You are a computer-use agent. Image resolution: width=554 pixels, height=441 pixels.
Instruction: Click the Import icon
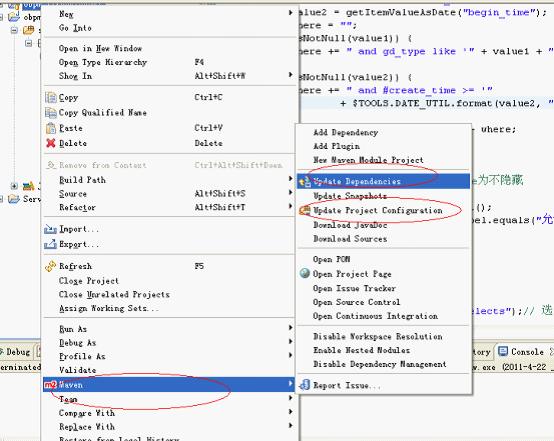pos(50,229)
